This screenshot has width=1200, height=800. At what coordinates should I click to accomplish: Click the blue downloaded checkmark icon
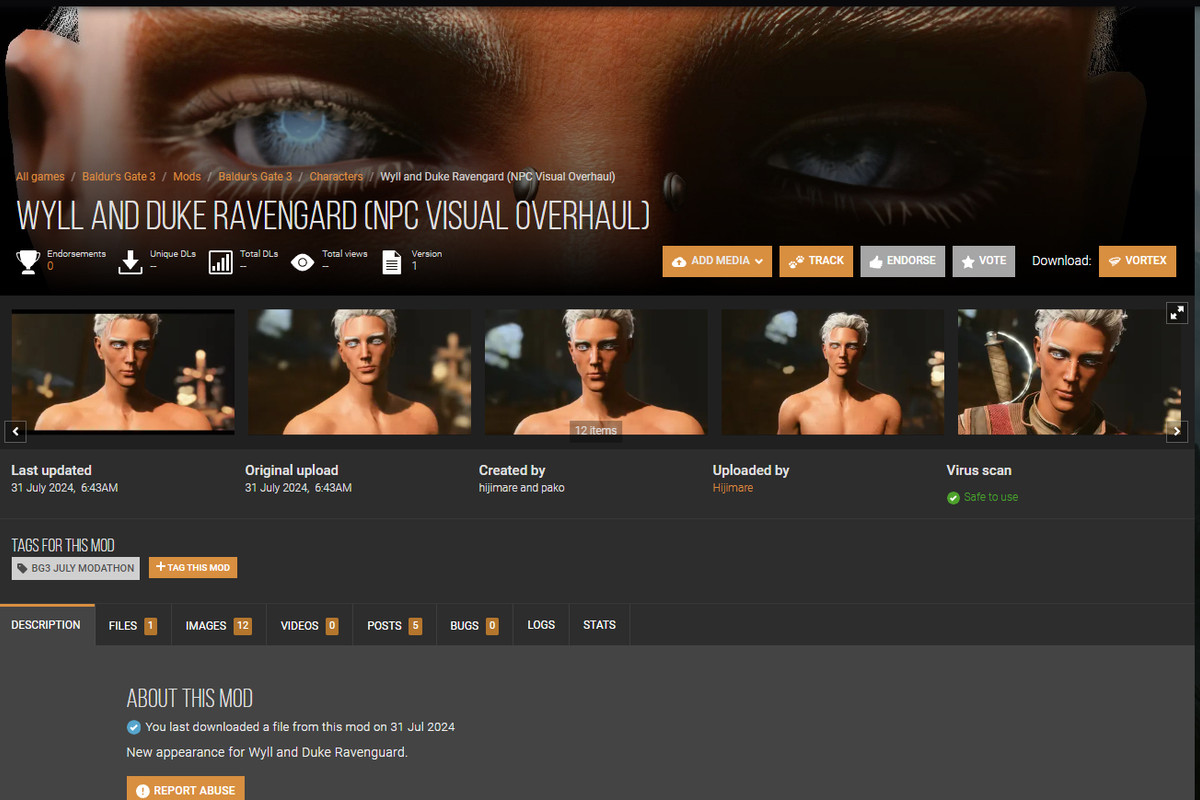tap(133, 727)
